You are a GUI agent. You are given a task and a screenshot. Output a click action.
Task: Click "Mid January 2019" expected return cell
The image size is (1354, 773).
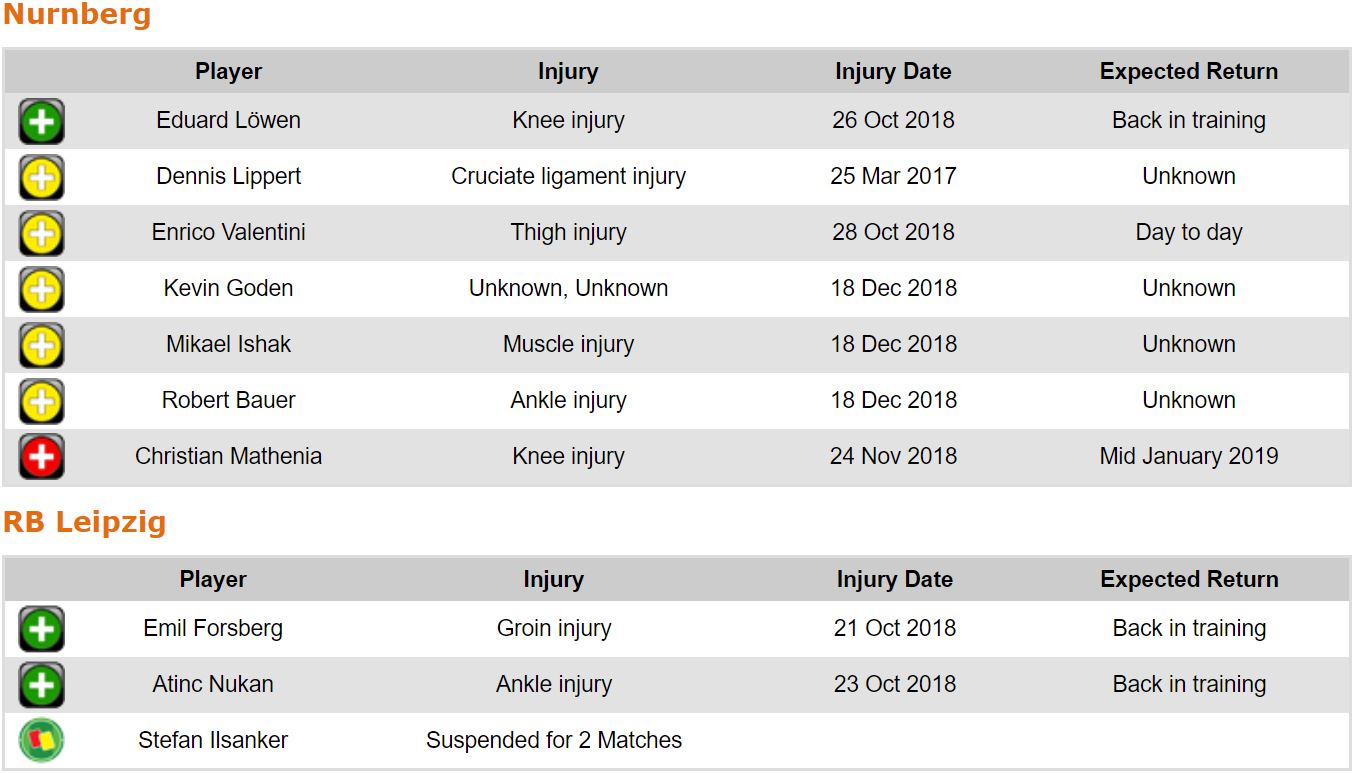pyautogui.click(x=1189, y=456)
